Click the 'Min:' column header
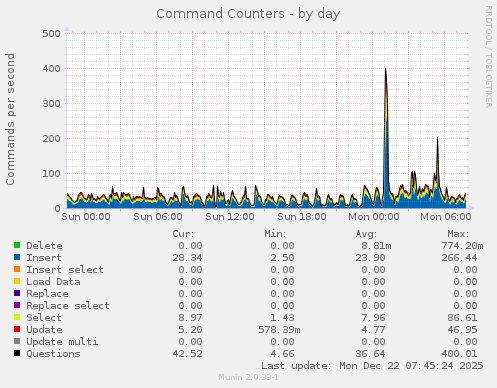The height and width of the screenshot is (388, 497). click(275, 234)
